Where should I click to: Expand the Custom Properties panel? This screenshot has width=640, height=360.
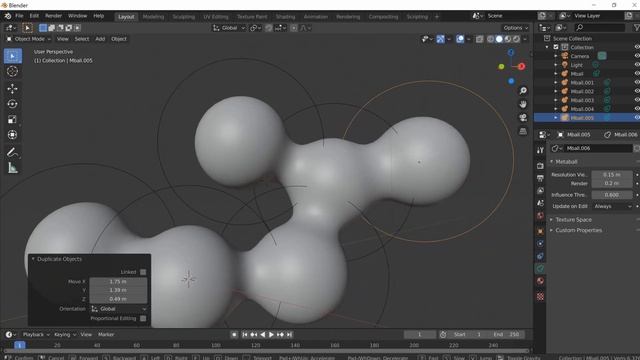click(551, 230)
